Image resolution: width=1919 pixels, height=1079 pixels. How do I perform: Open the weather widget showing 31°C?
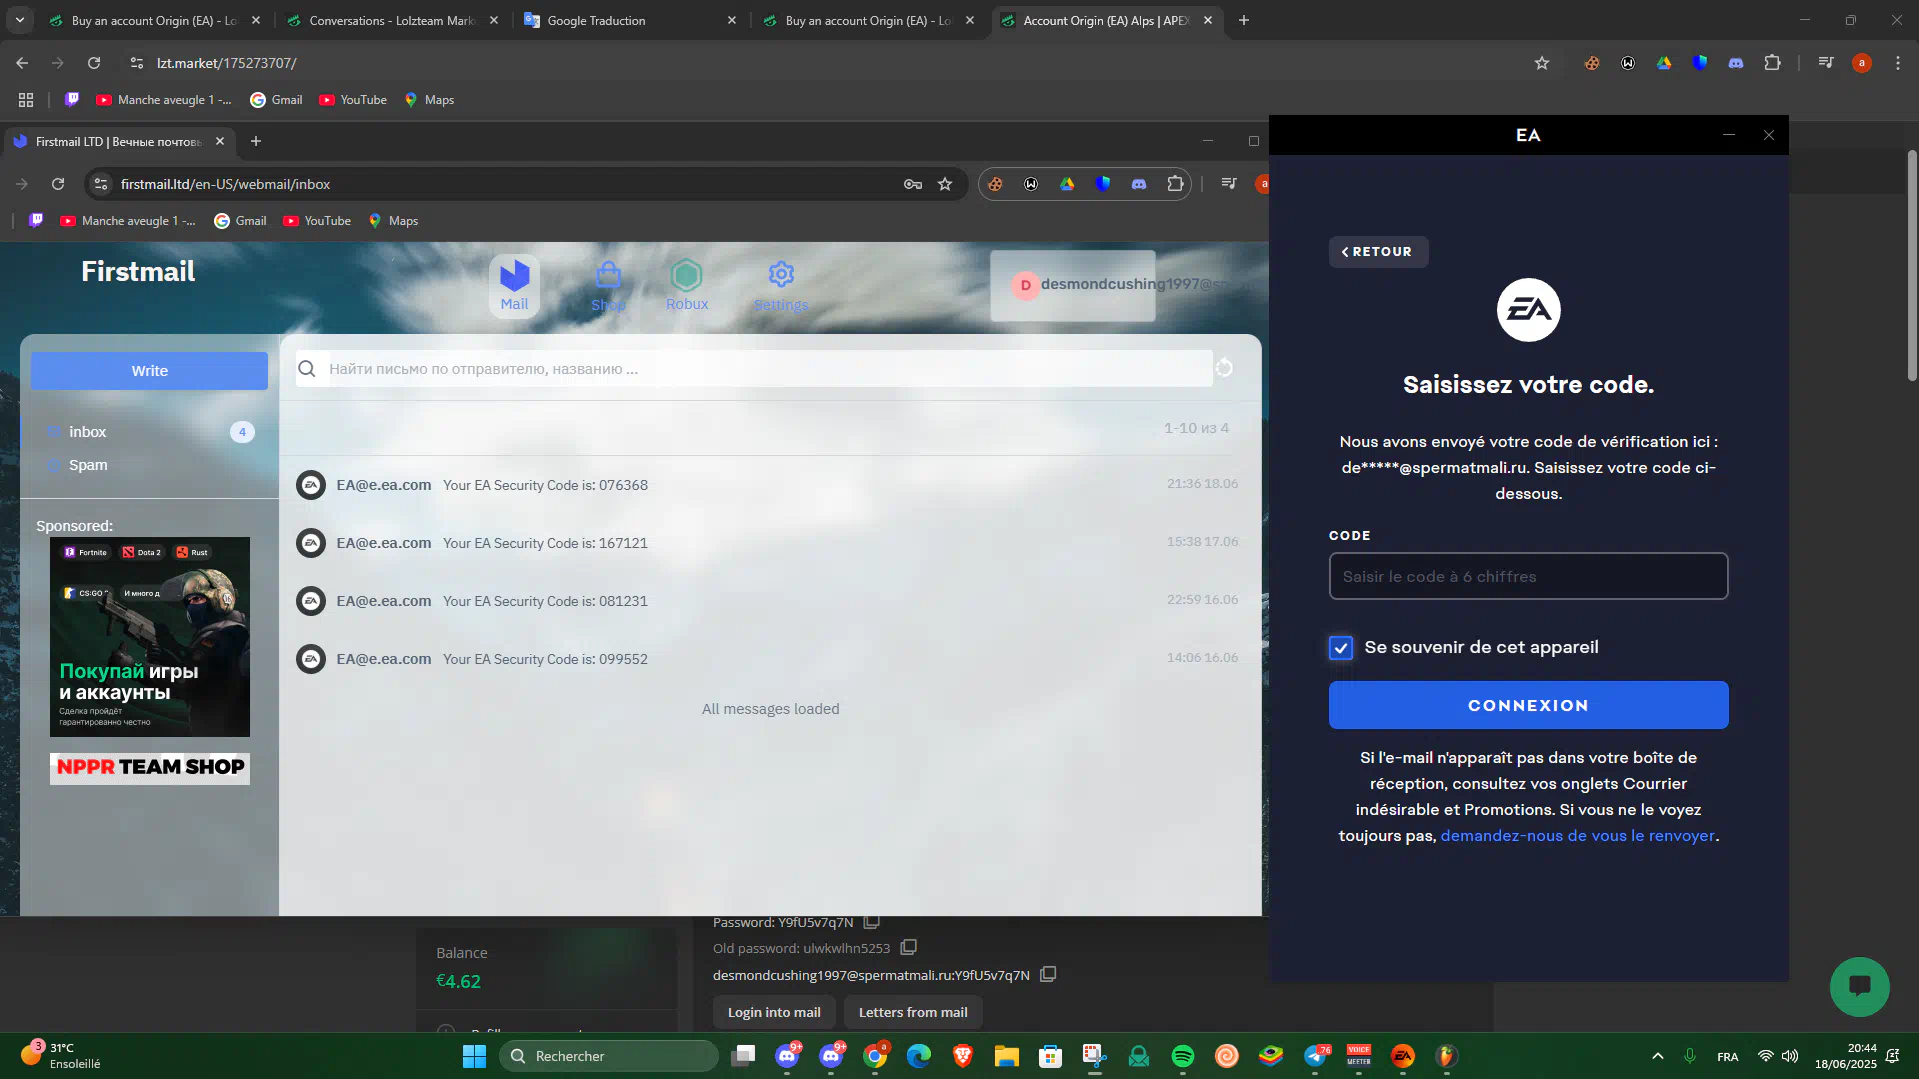pyautogui.click(x=62, y=1056)
